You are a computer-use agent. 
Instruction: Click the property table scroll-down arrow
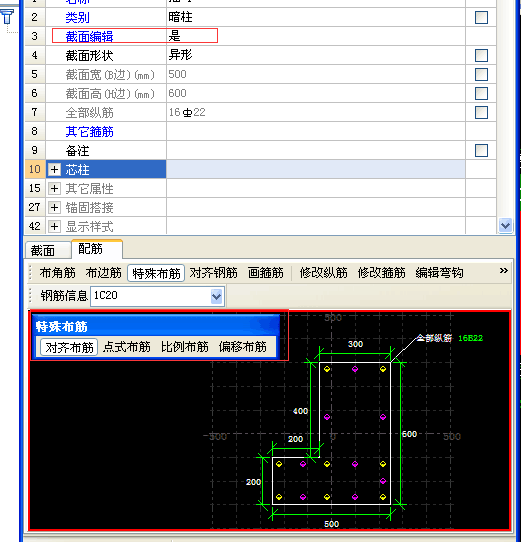505,226
